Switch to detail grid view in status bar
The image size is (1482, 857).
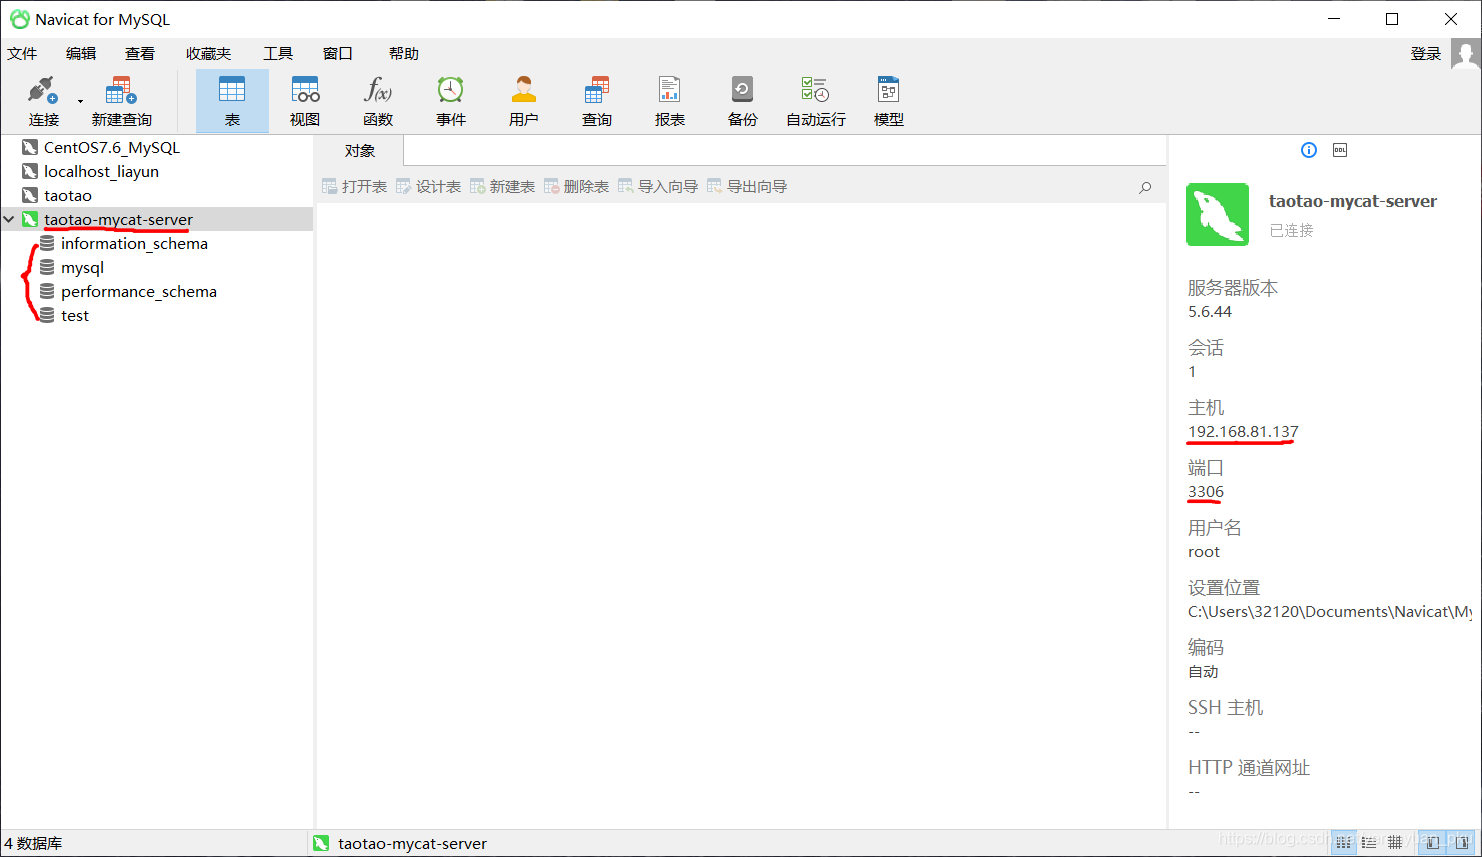pos(1395,843)
